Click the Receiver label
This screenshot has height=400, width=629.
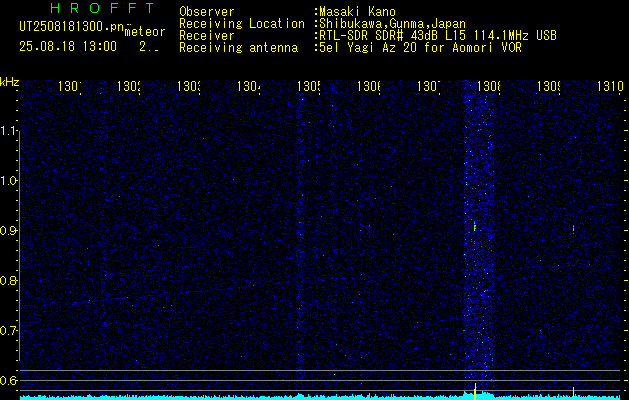[x=207, y=36]
